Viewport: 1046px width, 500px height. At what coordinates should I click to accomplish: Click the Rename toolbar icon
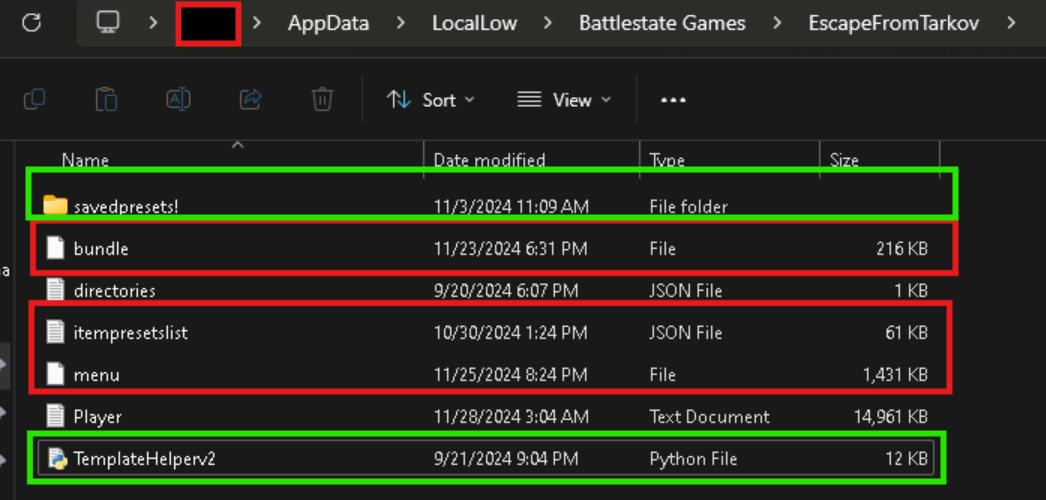click(178, 99)
